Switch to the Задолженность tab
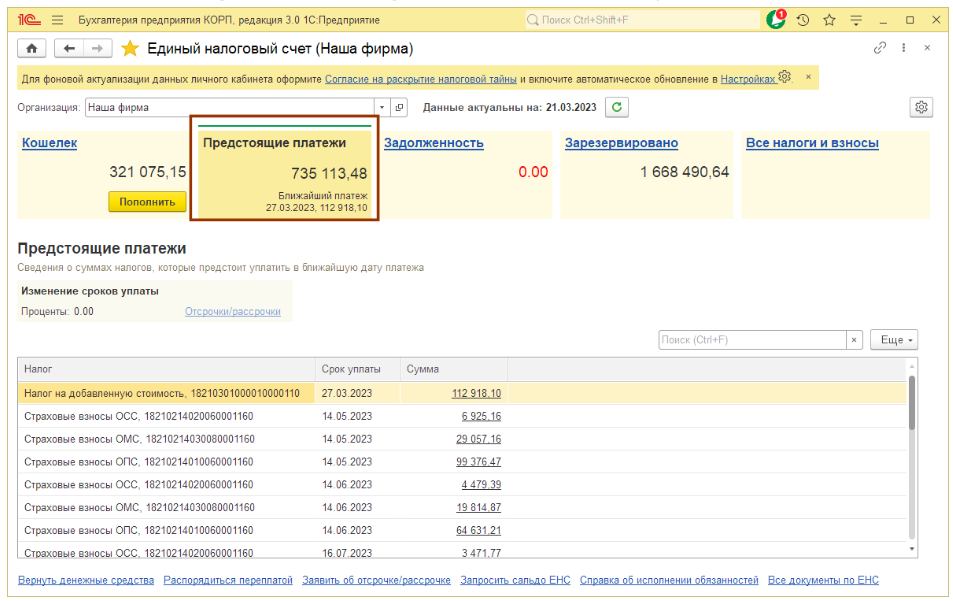This screenshot has width=953, height=601. pos(434,143)
